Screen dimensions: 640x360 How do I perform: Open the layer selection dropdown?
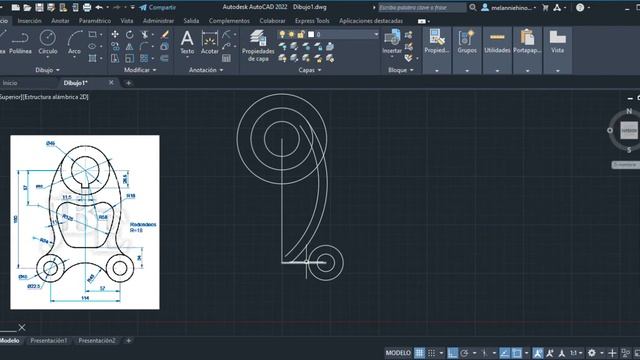[x=376, y=34]
